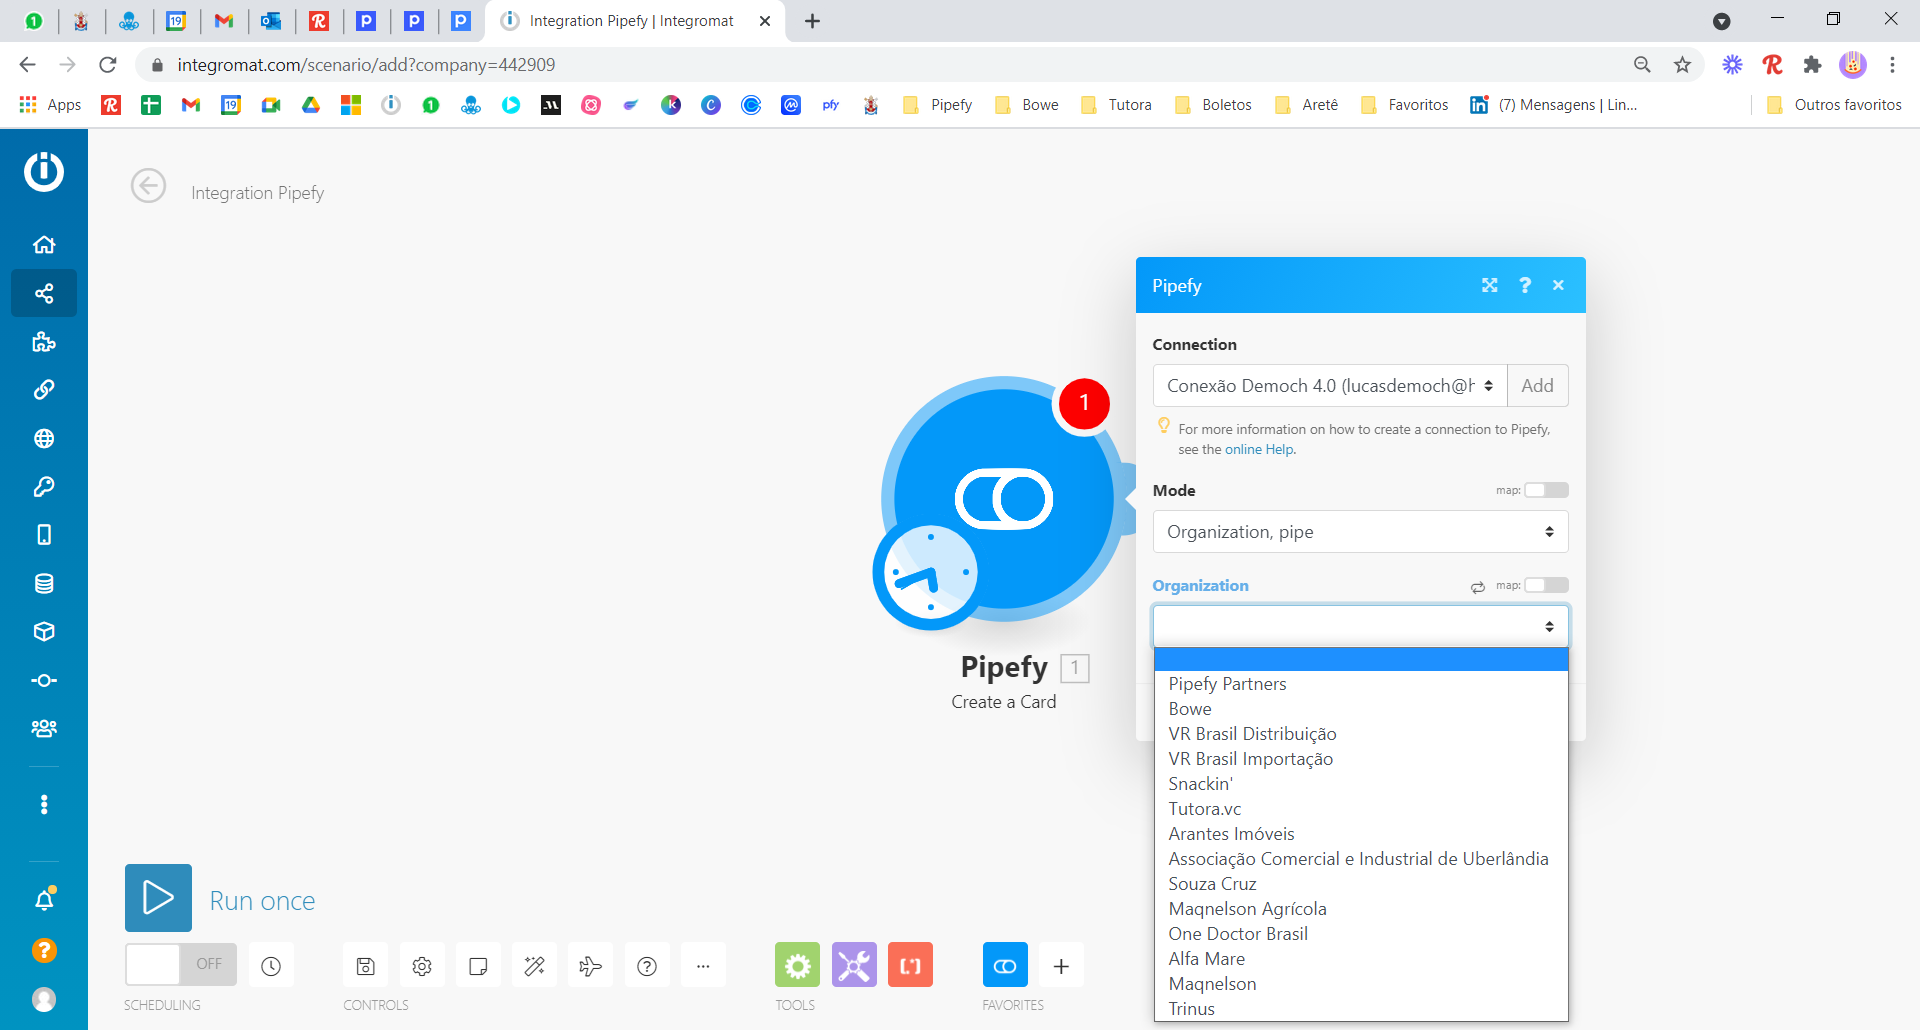Screen dimensions: 1920x1030
Task: Open the Boletos bookmarks folder
Action: [1212, 105]
